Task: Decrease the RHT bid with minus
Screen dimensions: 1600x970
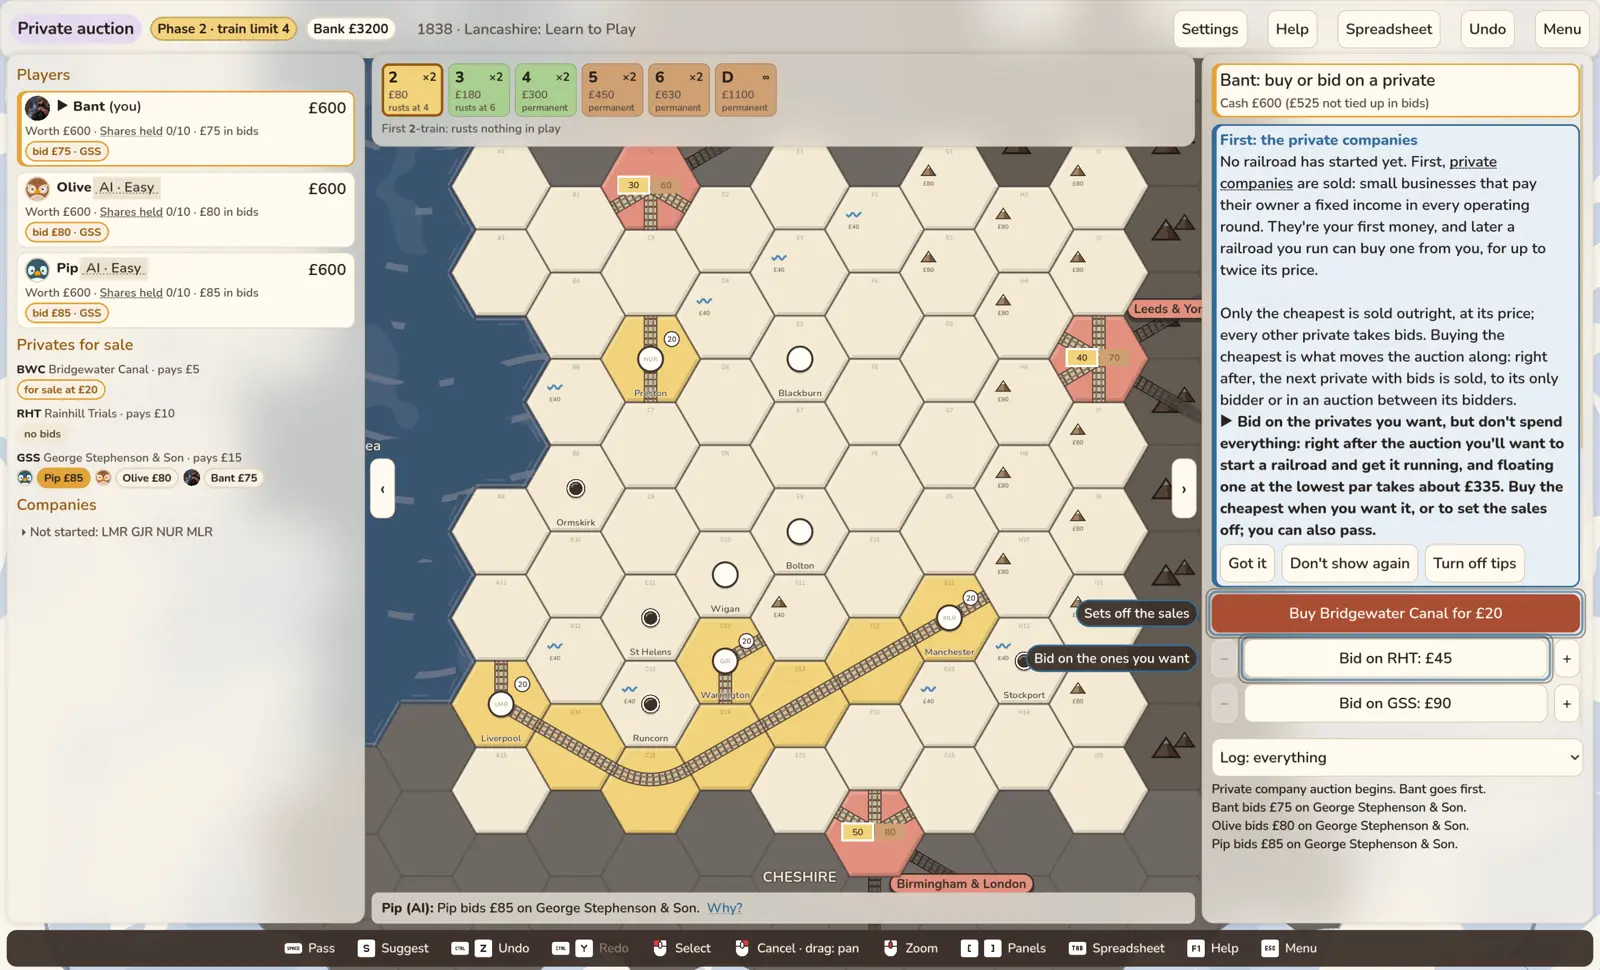Action: 1224,659
